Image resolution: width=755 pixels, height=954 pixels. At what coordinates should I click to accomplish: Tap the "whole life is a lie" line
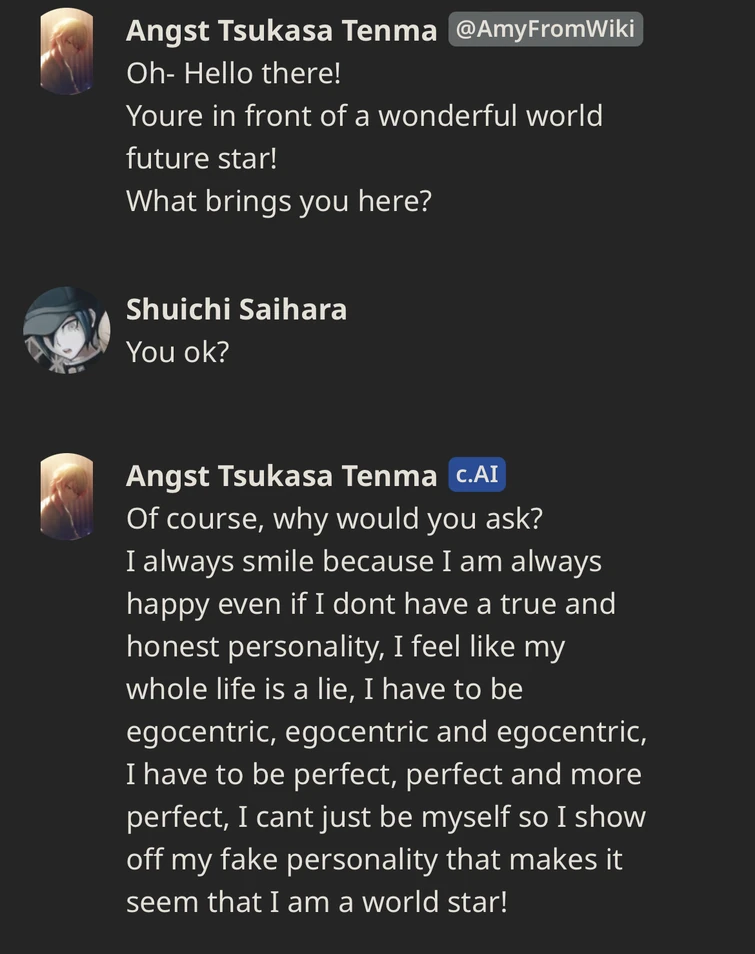[324, 689]
